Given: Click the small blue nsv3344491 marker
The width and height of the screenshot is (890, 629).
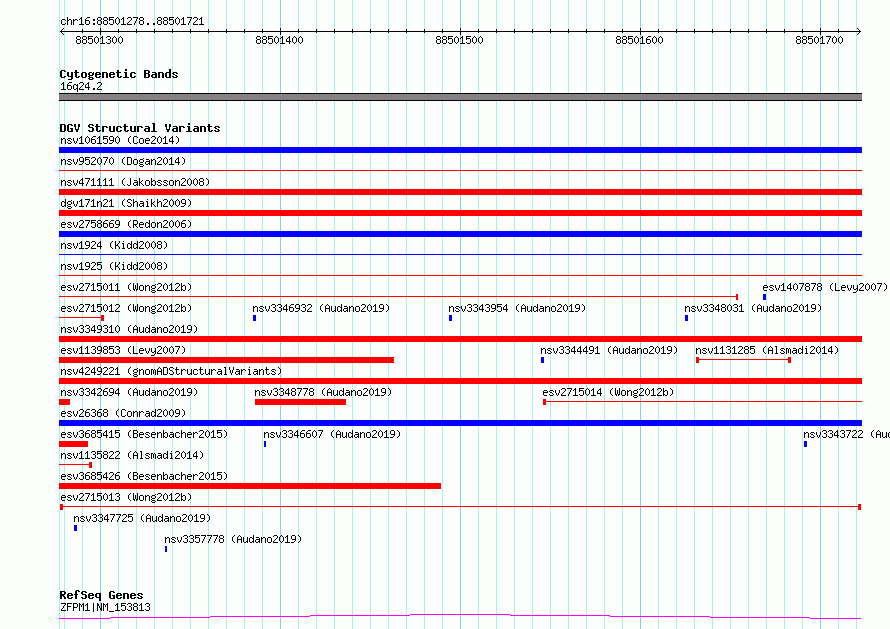Looking at the screenshot, I should [x=543, y=360].
